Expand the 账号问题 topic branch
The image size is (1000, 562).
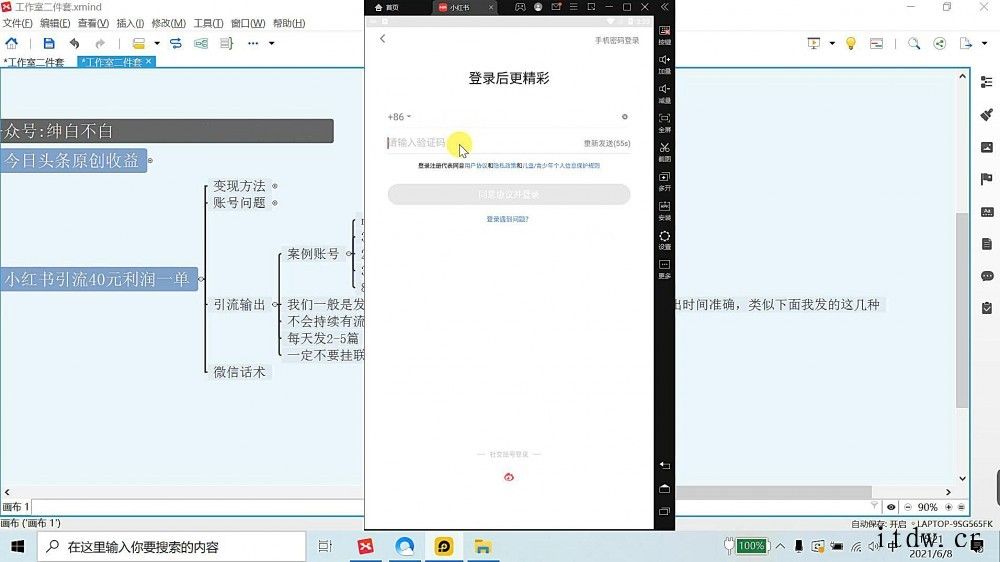click(275, 203)
